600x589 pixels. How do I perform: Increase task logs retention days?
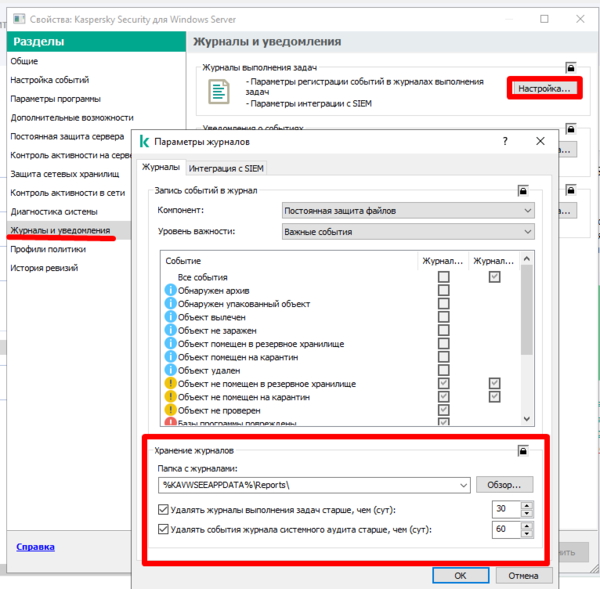[527, 506]
